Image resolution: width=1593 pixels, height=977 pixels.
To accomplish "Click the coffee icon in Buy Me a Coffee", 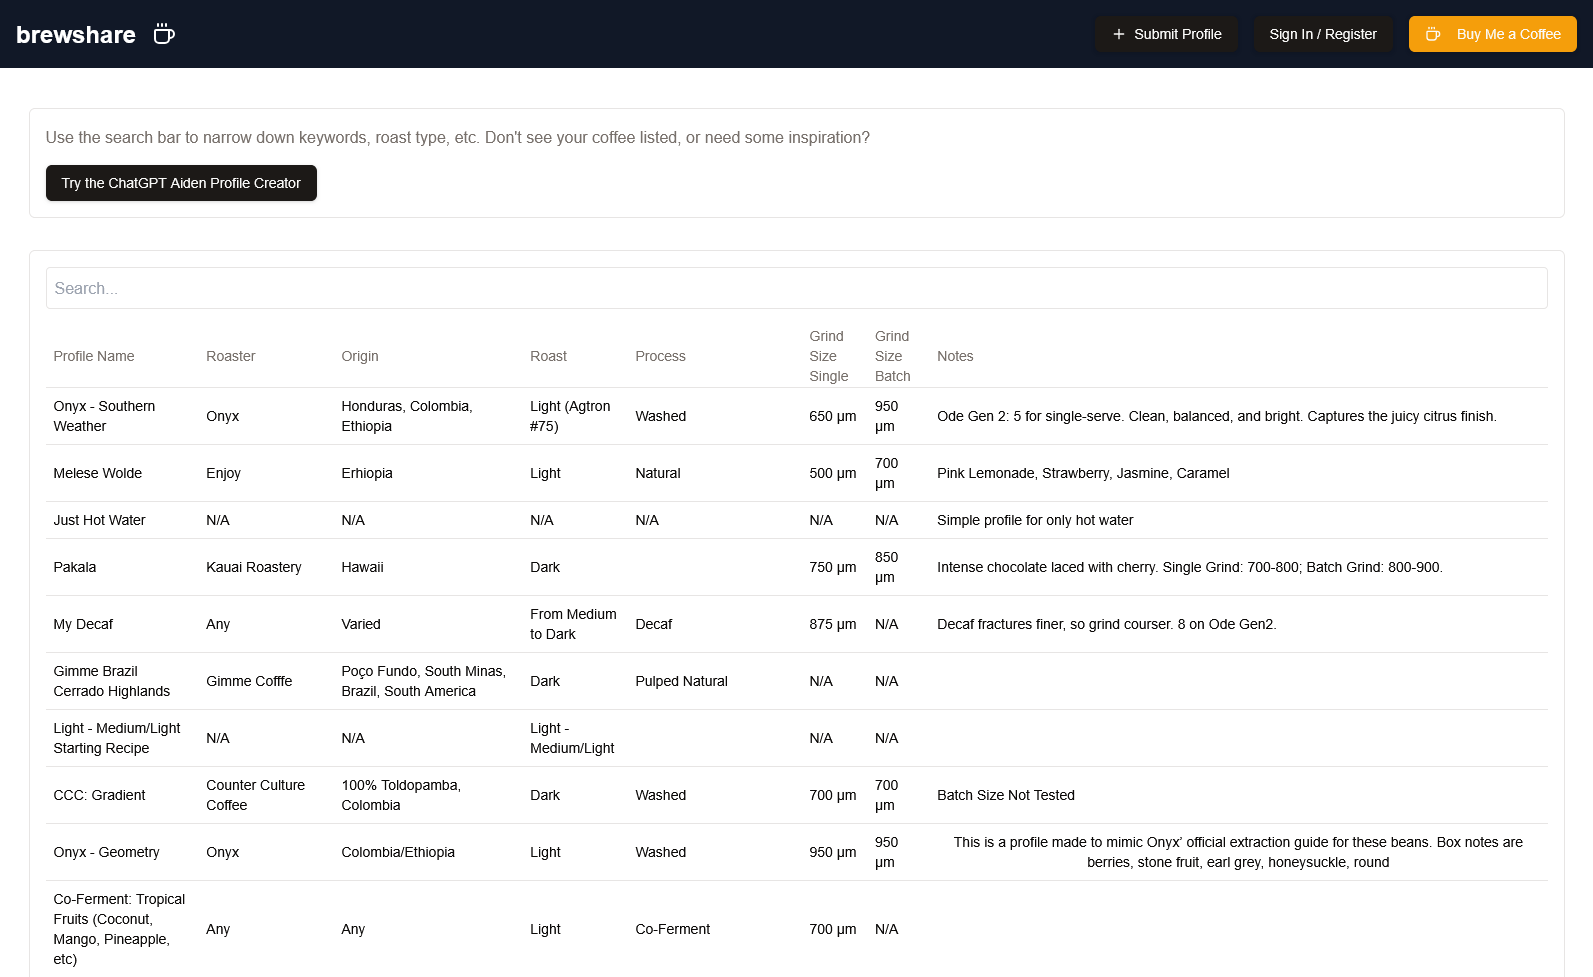I will (x=1432, y=34).
